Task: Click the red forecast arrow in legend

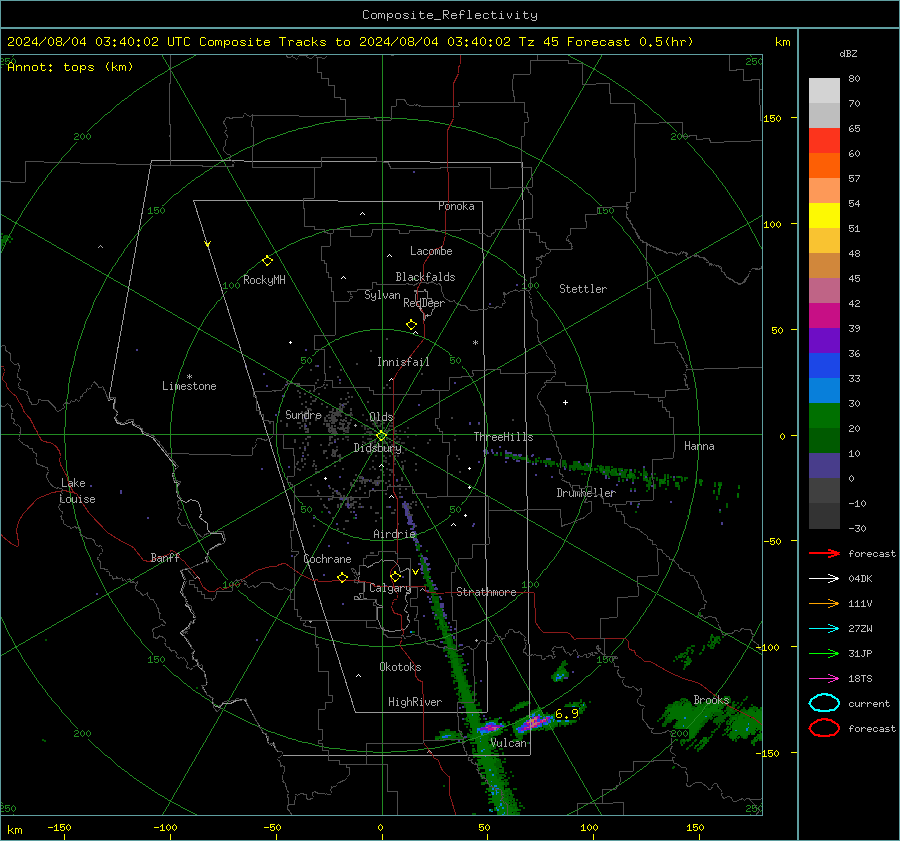Action: [x=824, y=553]
